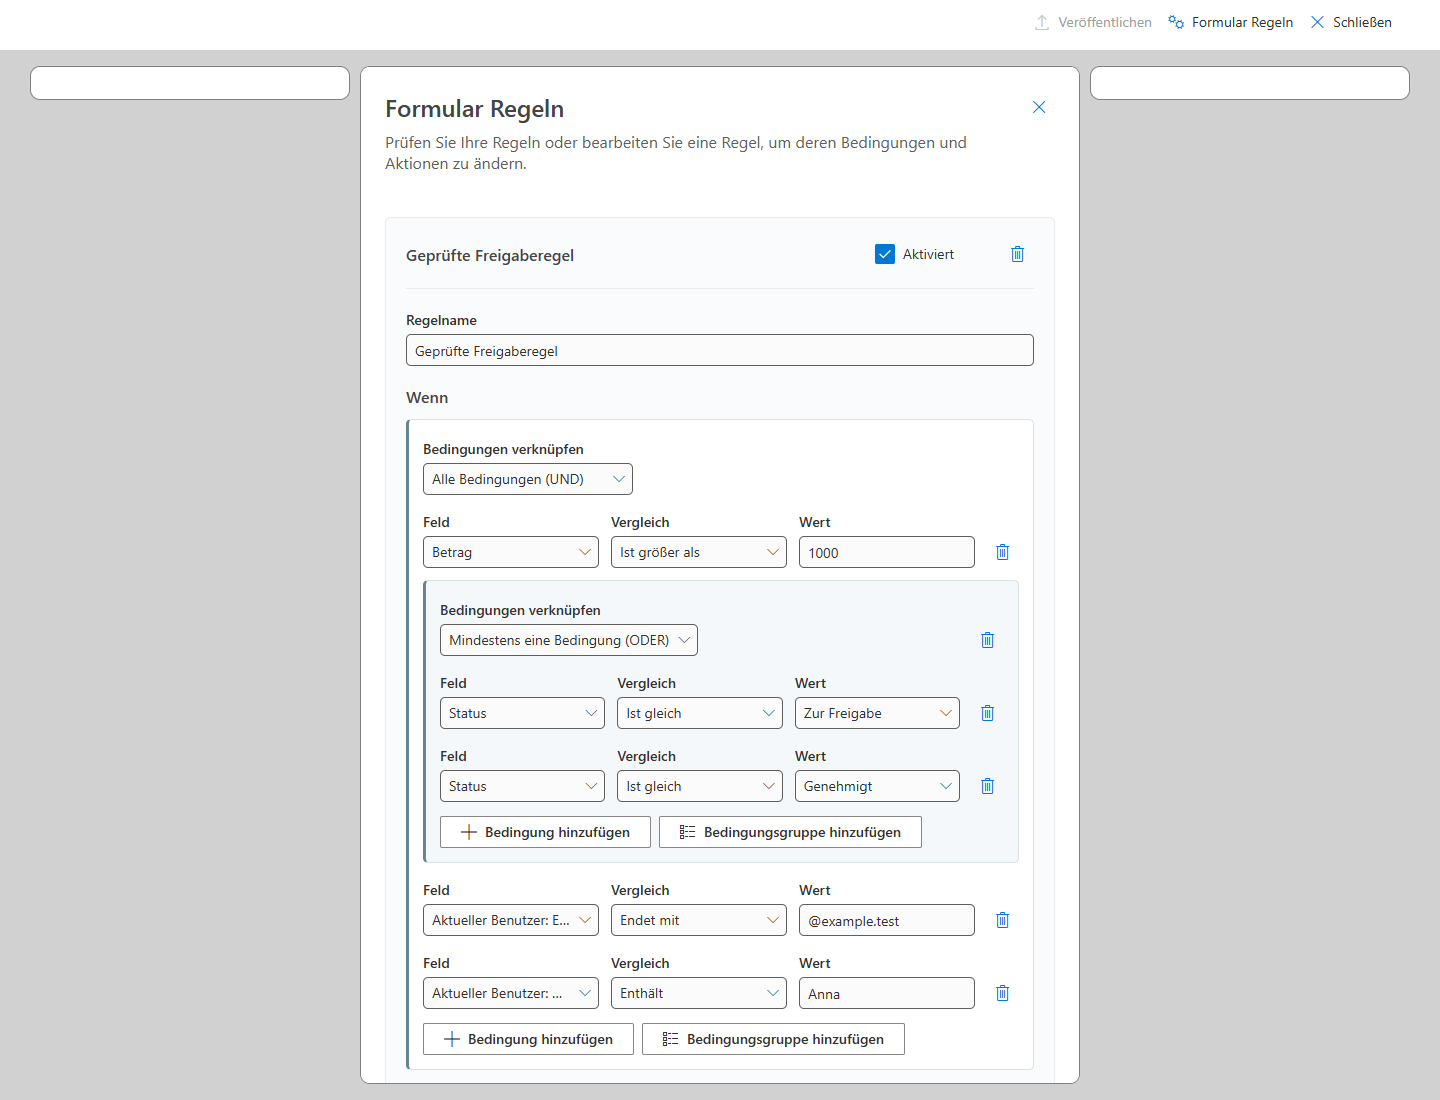
Task: Open Alle Bedingungen (UND) dropdown
Action: click(528, 479)
